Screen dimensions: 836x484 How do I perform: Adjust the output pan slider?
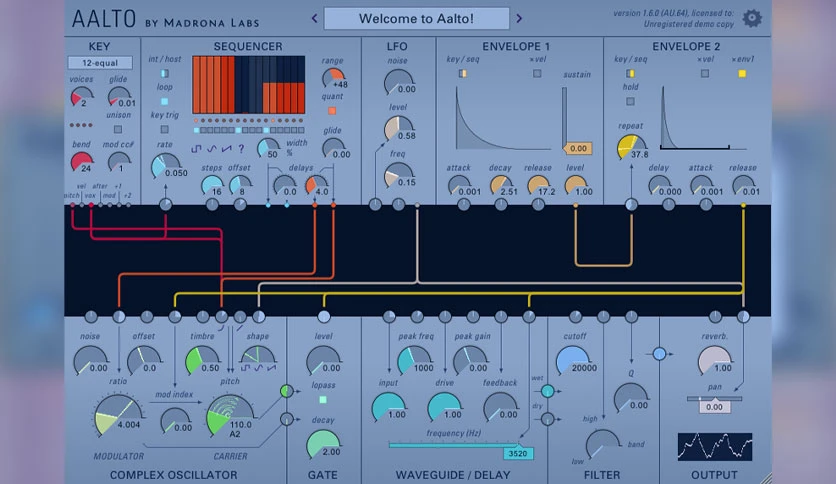click(714, 399)
